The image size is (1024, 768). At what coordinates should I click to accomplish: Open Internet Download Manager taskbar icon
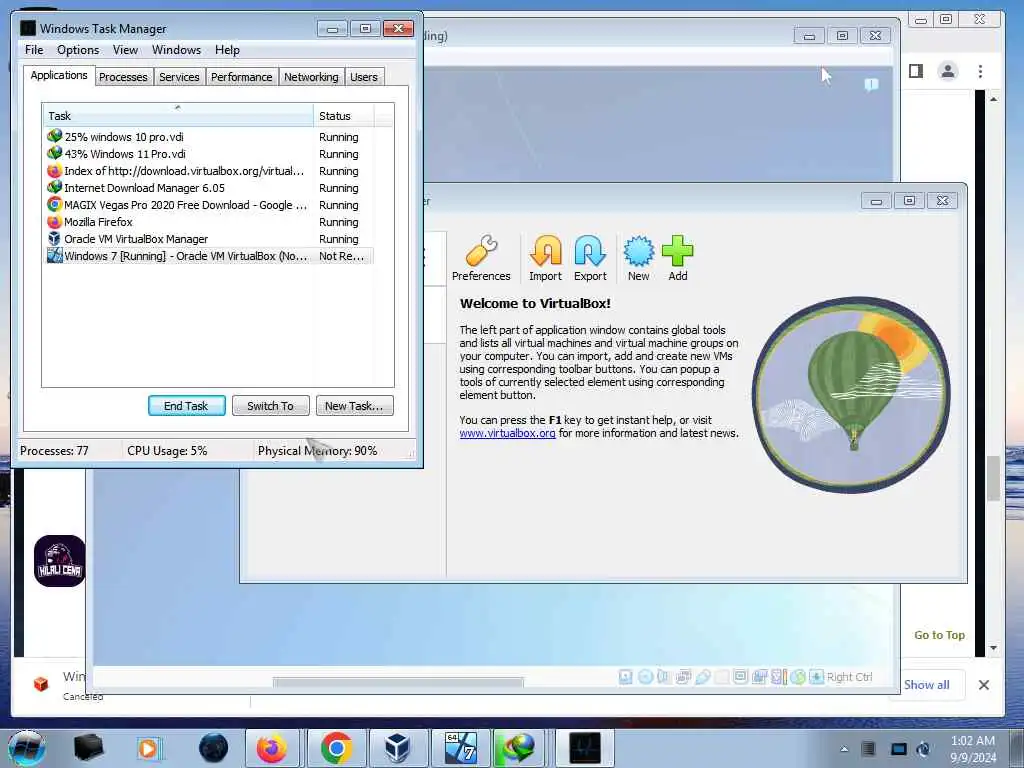pyautogui.click(x=518, y=748)
